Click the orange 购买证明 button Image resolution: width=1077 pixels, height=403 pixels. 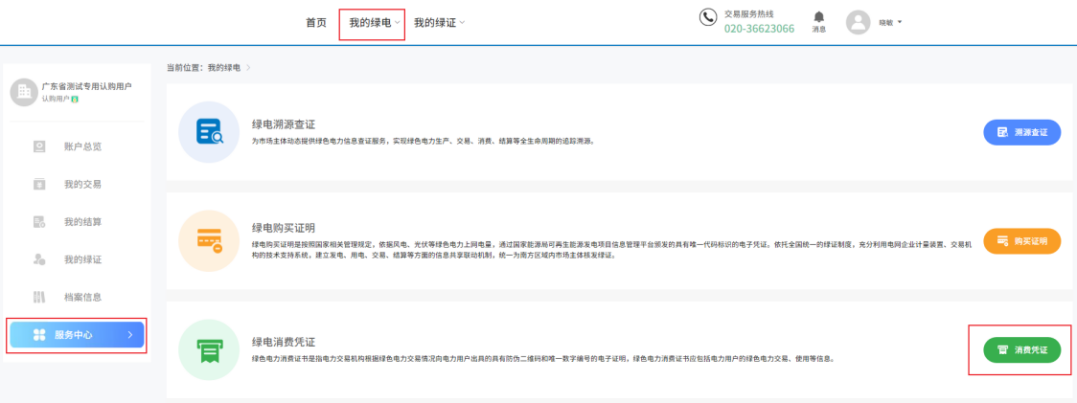point(1021,241)
